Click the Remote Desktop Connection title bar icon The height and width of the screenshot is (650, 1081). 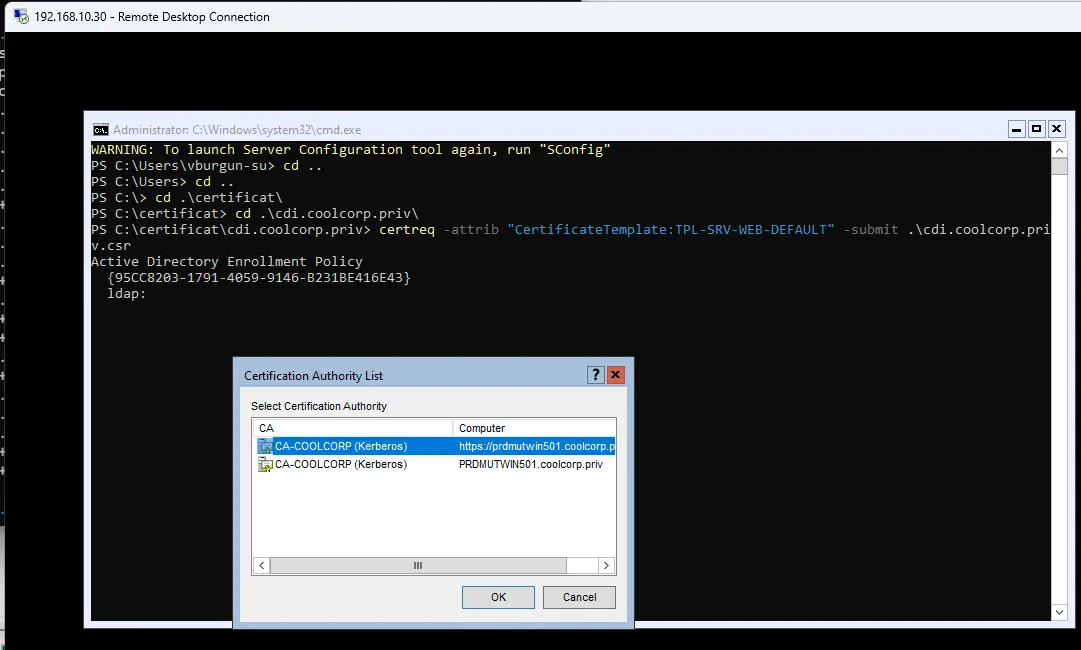click(20, 17)
